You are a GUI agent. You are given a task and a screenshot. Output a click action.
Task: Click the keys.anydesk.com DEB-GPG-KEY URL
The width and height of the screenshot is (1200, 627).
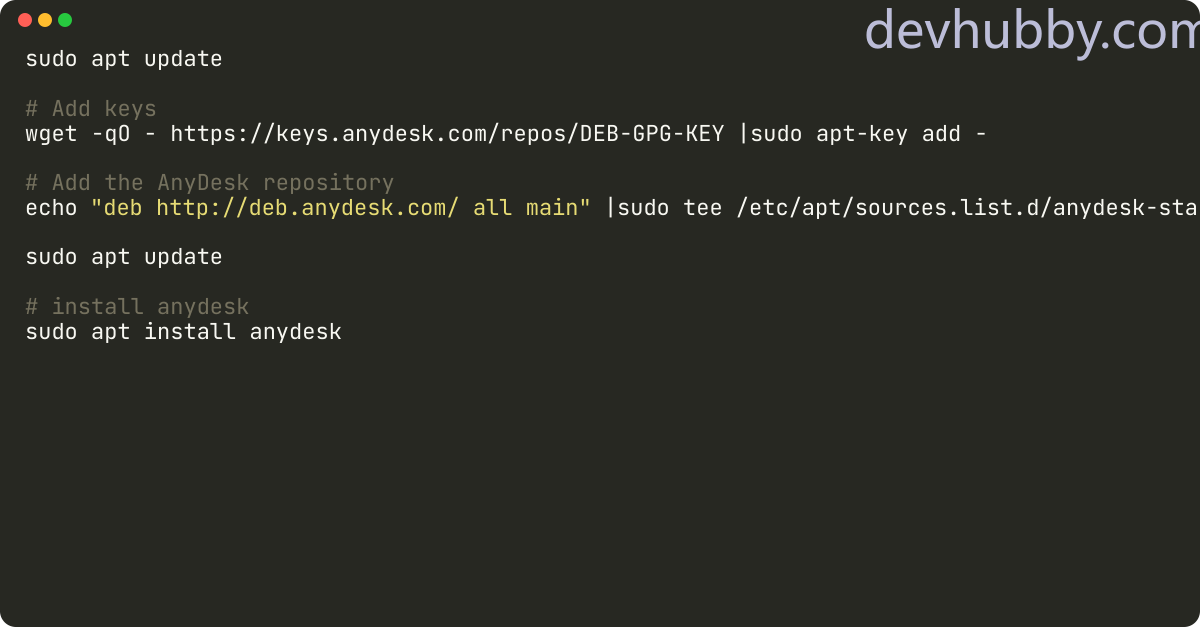point(447,133)
